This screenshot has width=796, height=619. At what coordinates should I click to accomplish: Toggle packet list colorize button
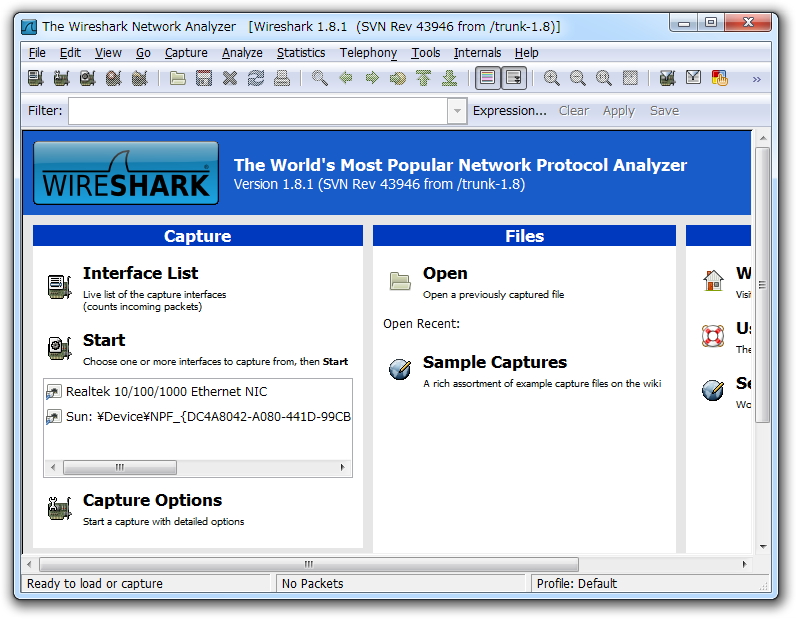click(x=487, y=78)
